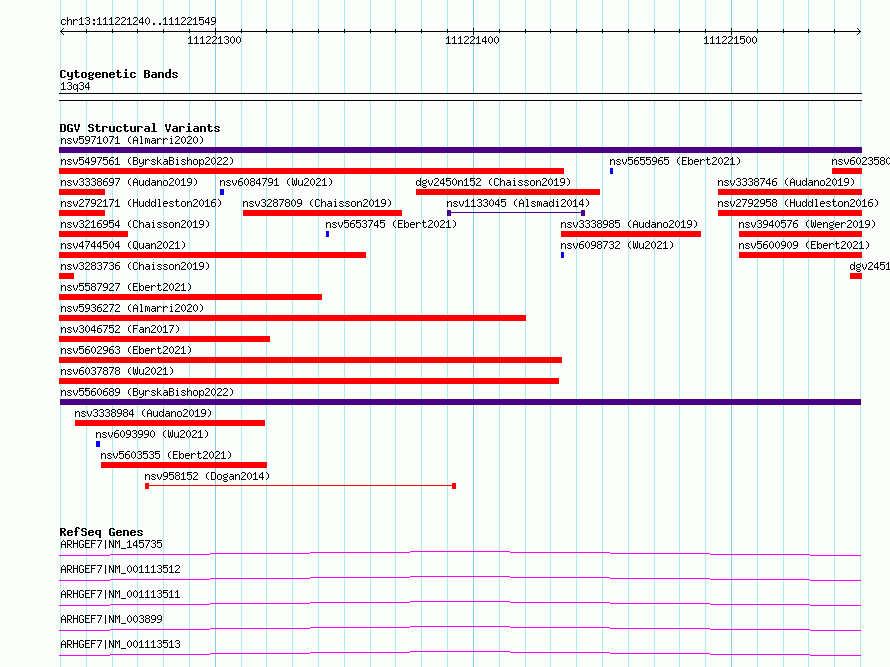
Task: Click nsv5602963 (Ebert2021) label
Action: [x=126, y=350]
